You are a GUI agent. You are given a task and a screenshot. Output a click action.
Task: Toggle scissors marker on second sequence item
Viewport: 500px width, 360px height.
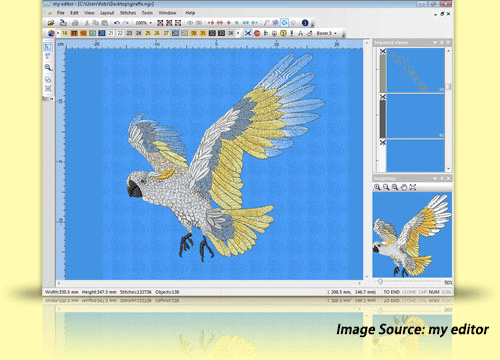click(383, 97)
